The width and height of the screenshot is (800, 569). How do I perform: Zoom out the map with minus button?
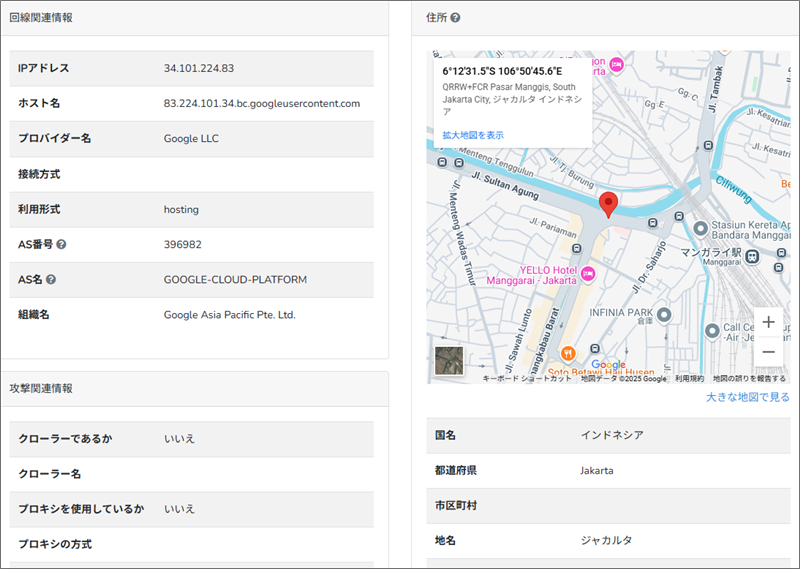coord(768,352)
